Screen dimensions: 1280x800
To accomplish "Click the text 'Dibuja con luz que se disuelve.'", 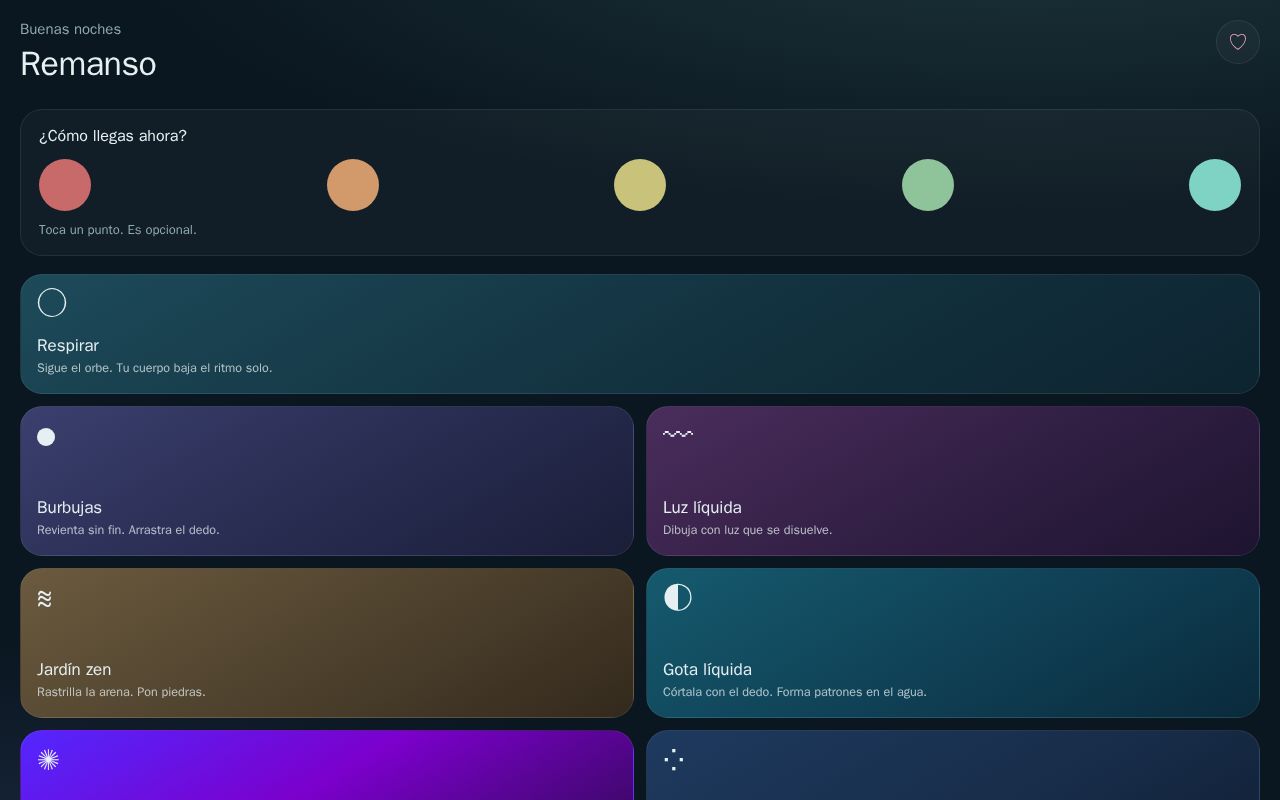I will (747, 530).
